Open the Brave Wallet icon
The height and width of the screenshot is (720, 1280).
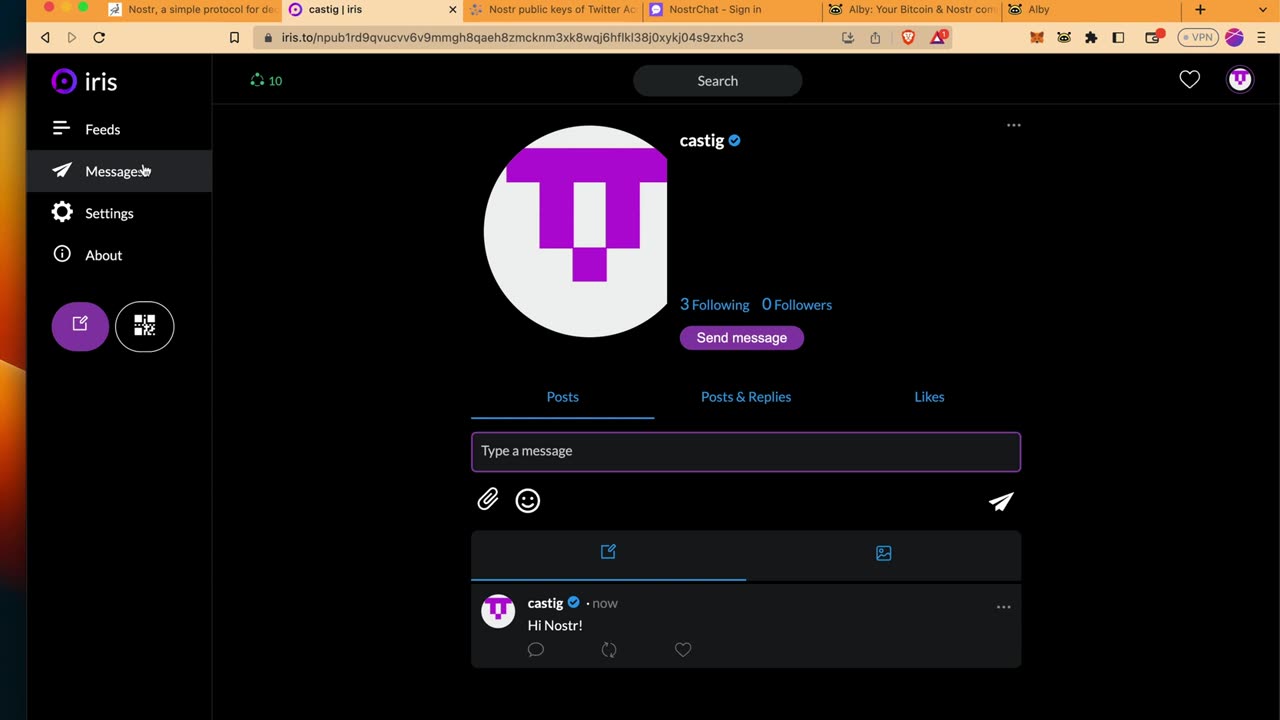1153,37
